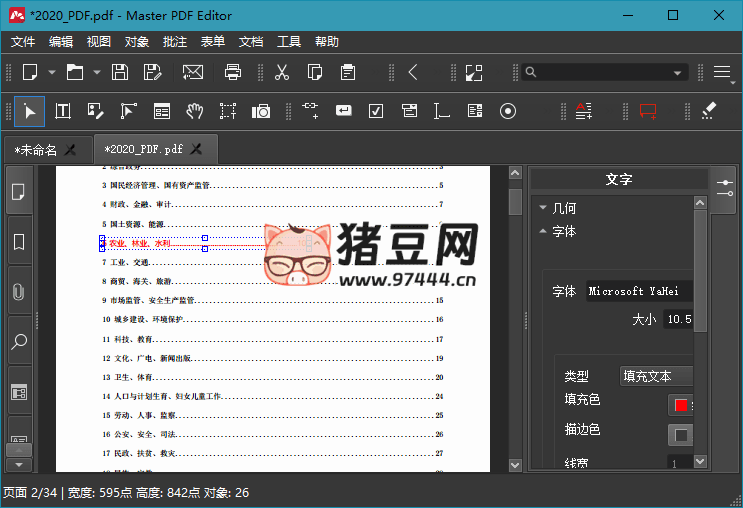Expand the Open recent files arrow
Image resolution: width=743 pixels, height=508 pixels.
pyautogui.click(x=97, y=73)
